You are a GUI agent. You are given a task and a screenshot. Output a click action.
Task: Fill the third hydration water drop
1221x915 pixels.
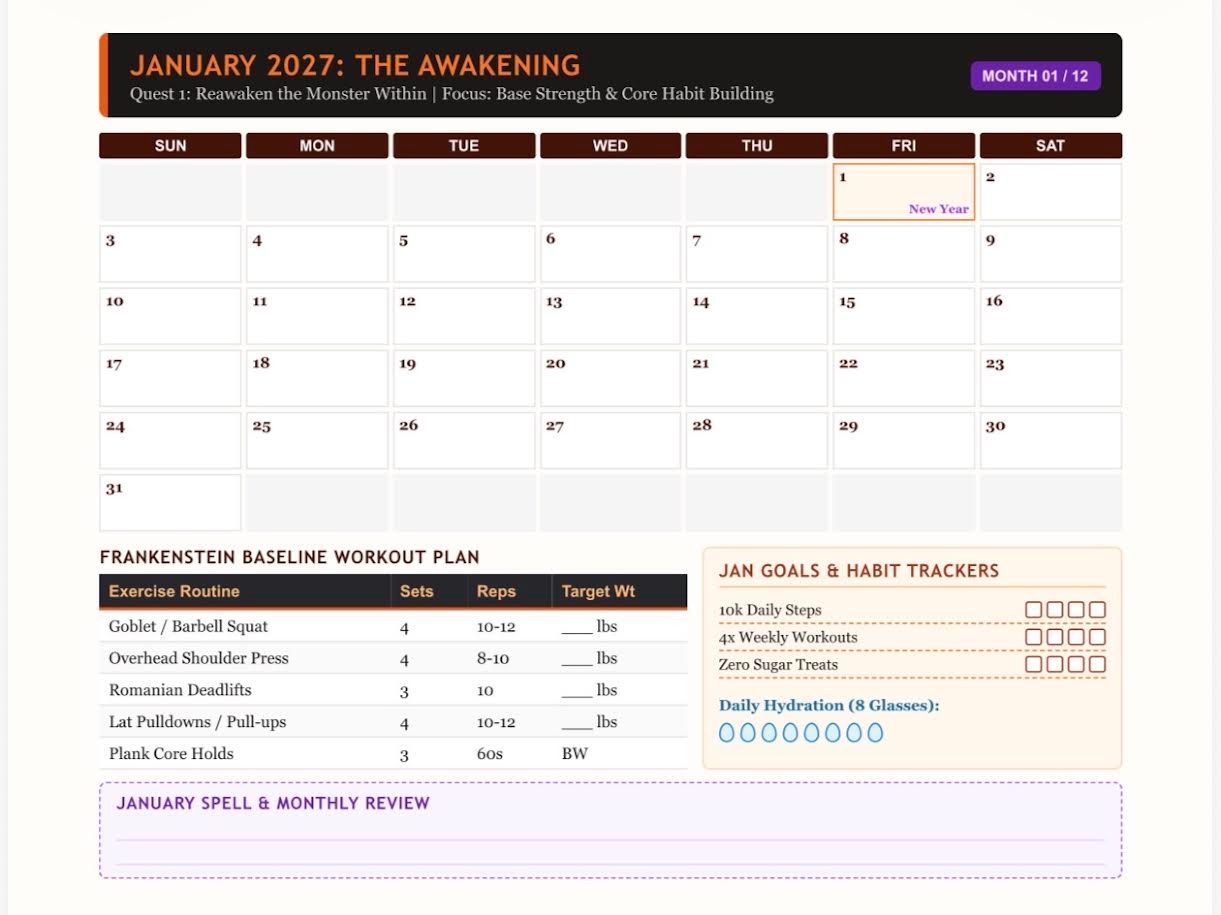click(769, 733)
